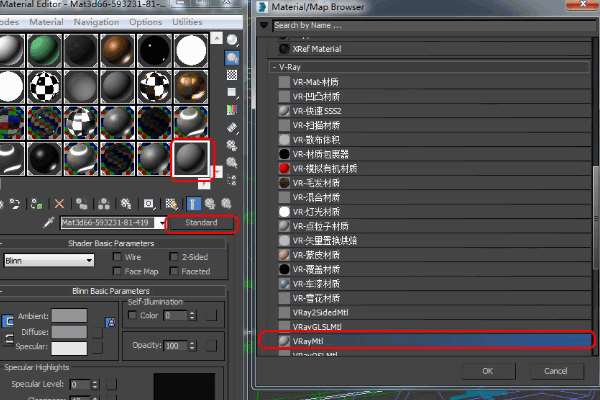Click the Specular color swatch
The image size is (600, 400).
69,348
